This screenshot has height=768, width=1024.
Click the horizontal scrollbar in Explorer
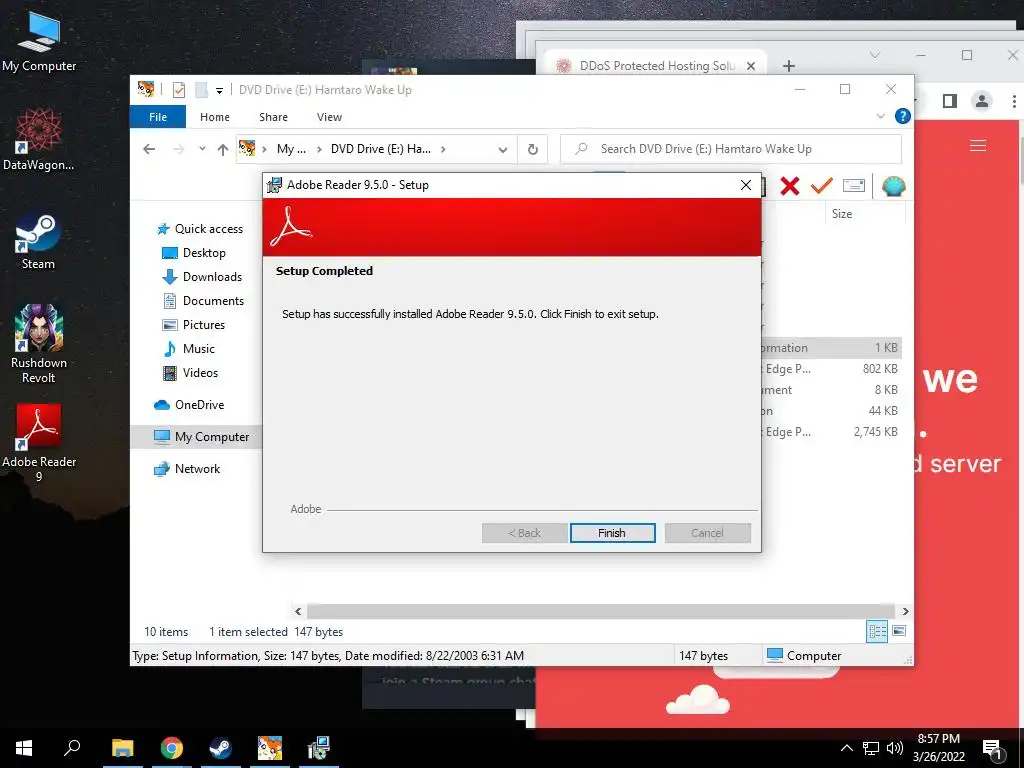click(x=601, y=611)
